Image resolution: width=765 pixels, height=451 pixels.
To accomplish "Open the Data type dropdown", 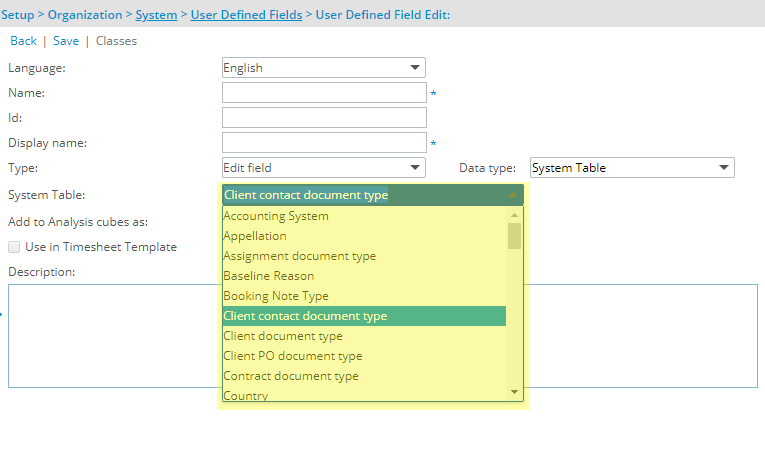I will point(632,167).
